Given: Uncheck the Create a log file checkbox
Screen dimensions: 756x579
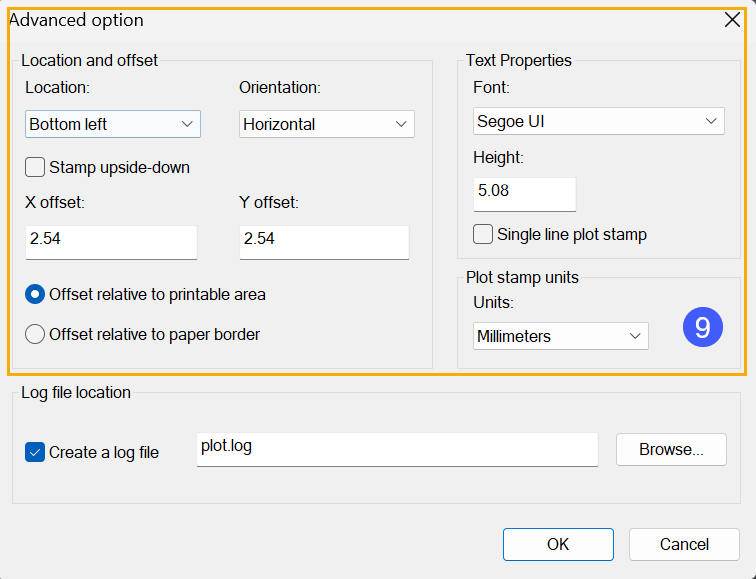Looking at the screenshot, I should [35, 452].
